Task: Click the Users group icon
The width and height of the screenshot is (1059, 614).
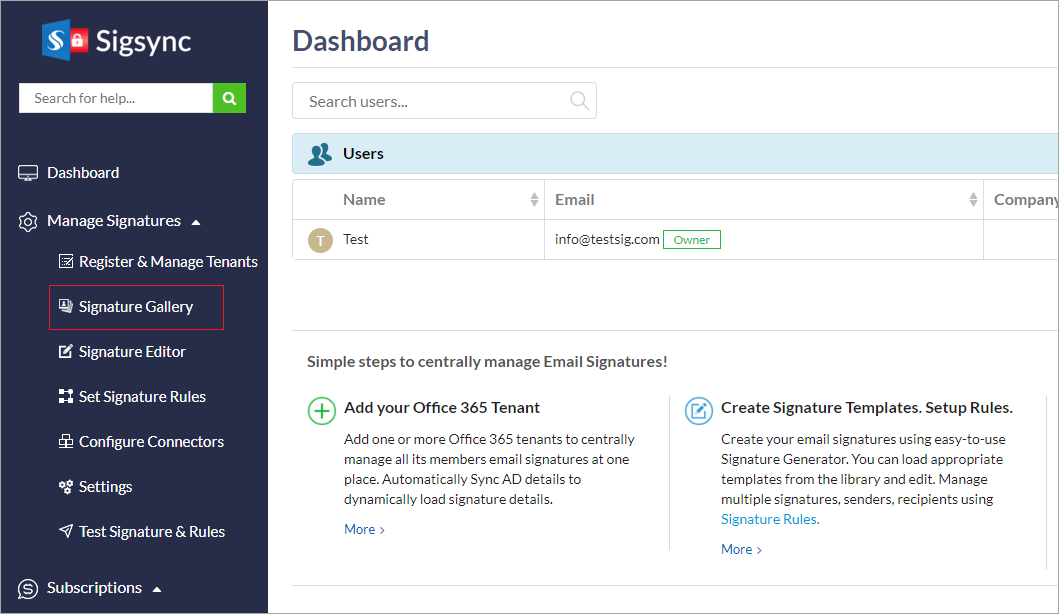Action: 320,154
